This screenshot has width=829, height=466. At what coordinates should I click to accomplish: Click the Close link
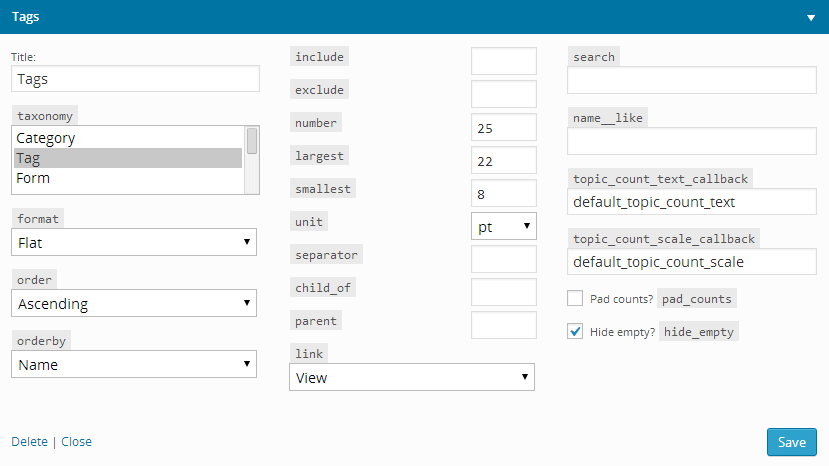click(77, 442)
